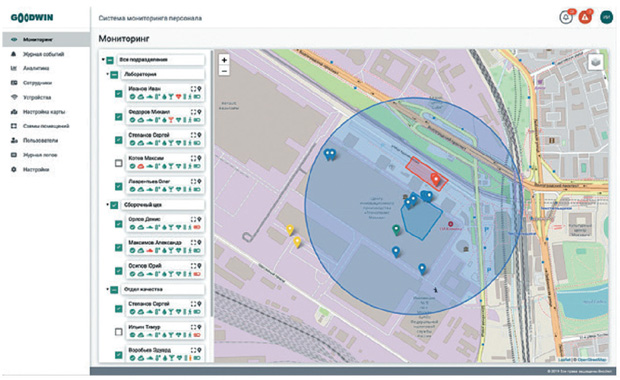
Task: Collapse the Все подразделения tree node
Action: [103, 60]
